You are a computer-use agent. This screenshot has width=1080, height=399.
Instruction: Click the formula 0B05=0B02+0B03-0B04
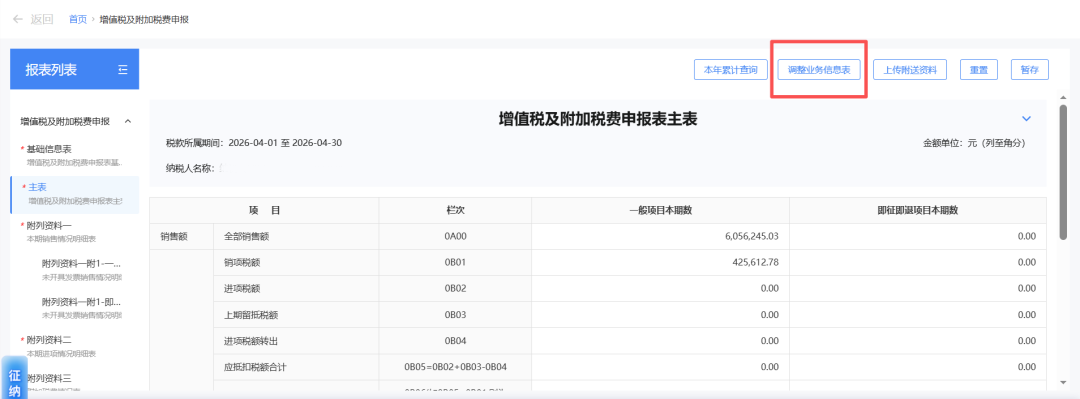pos(455,367)
